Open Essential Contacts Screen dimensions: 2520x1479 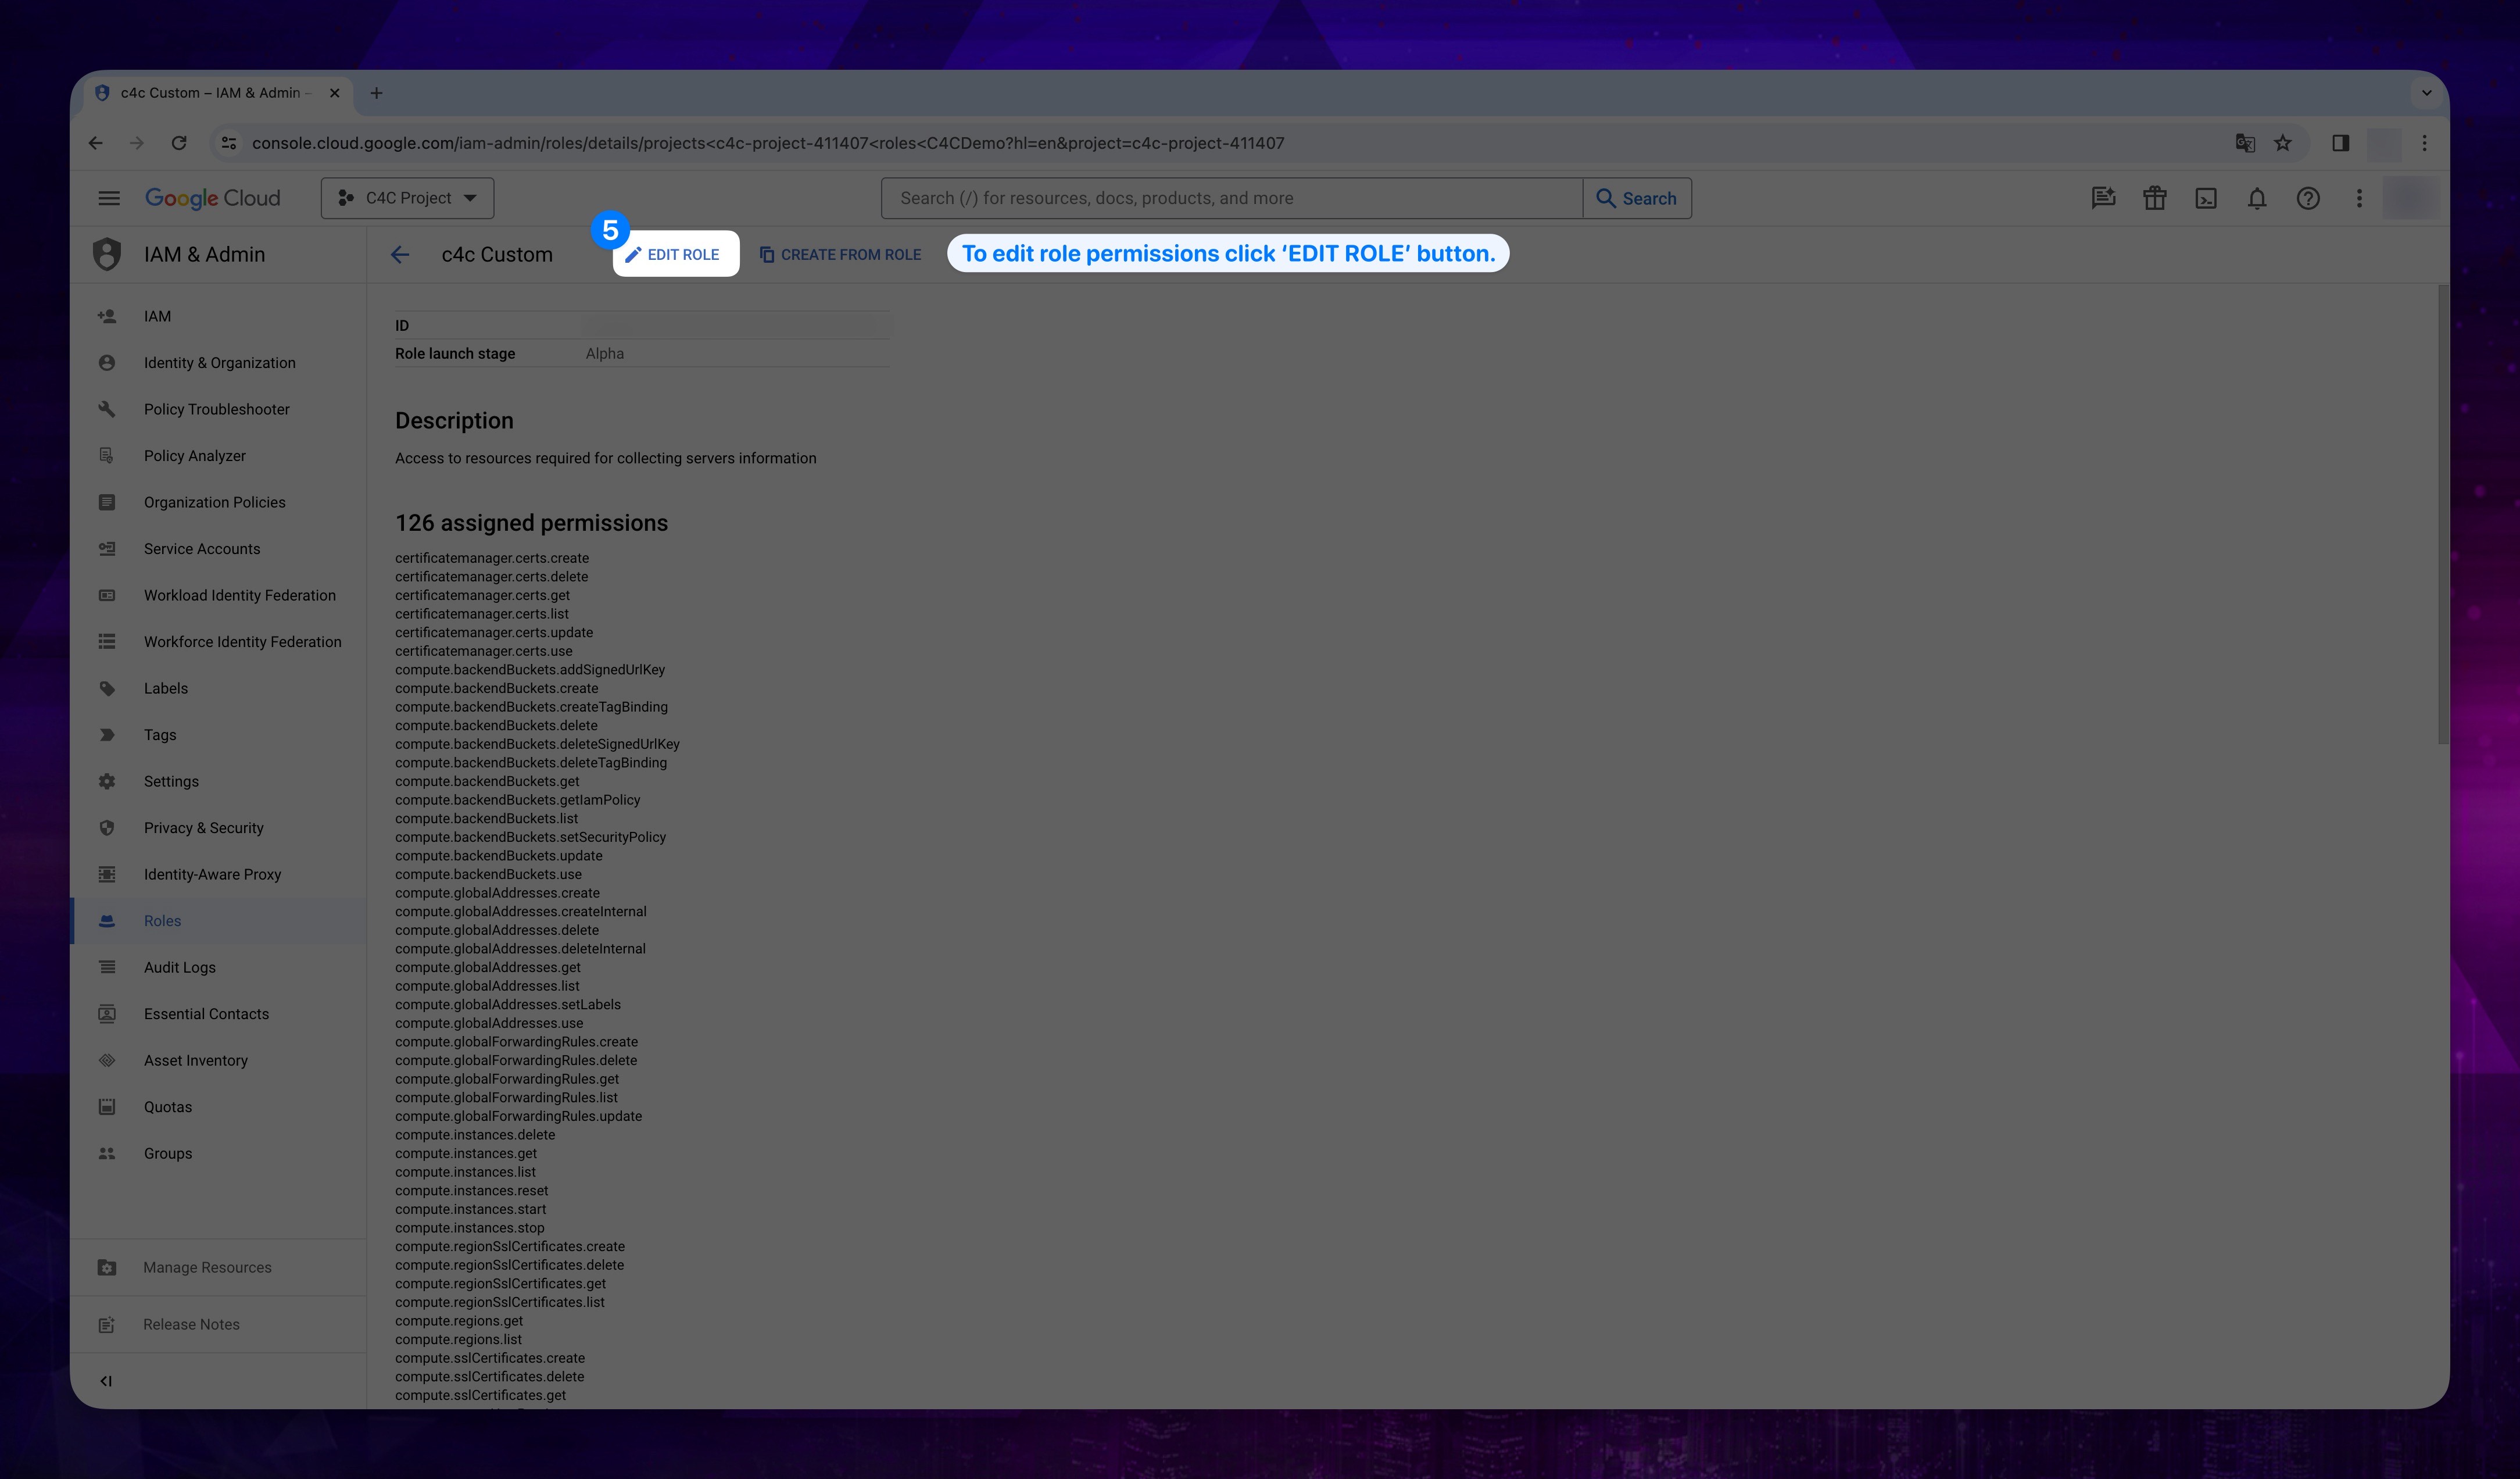click(x=218, y=1014)
